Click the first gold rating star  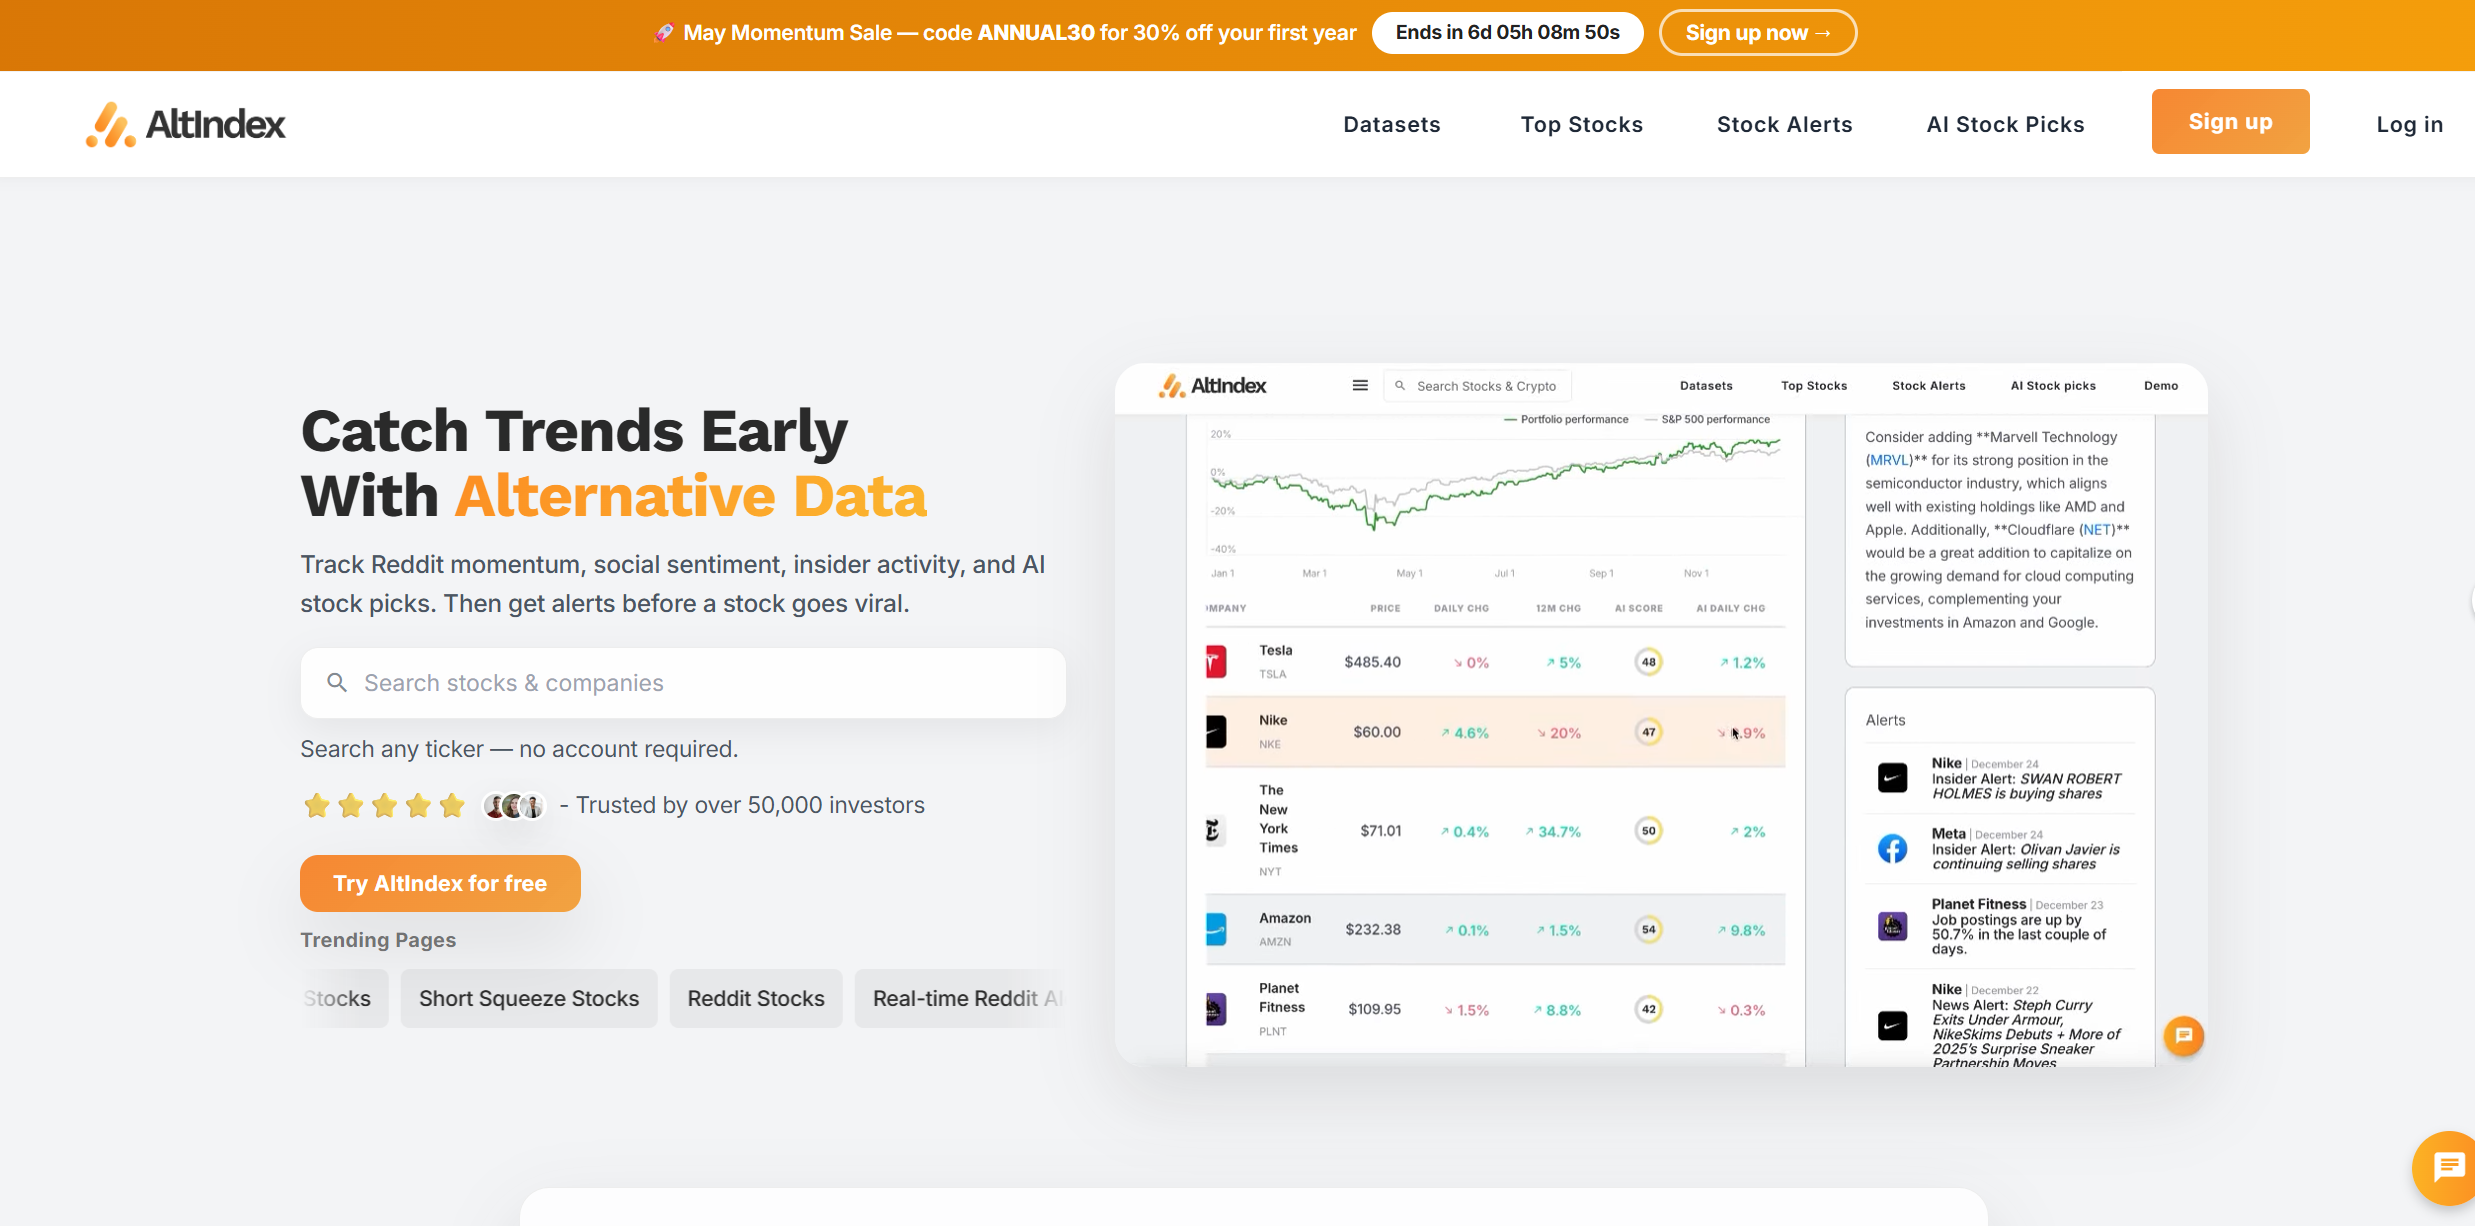317,805
